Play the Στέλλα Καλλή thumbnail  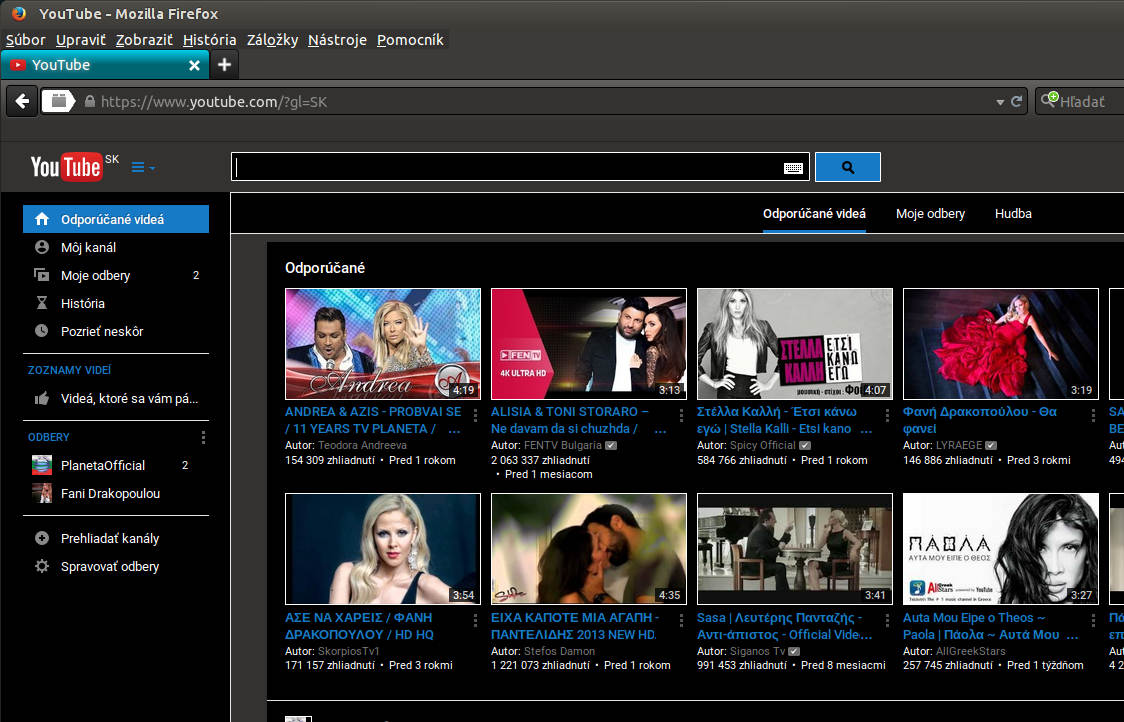pyautogui.click(x=794, y=343)
